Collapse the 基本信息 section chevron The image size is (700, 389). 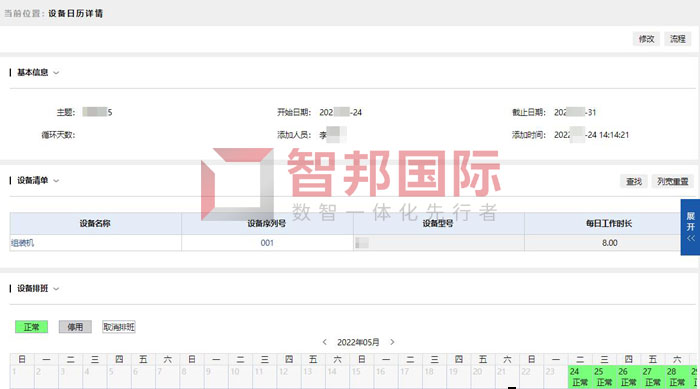(56, 72)
